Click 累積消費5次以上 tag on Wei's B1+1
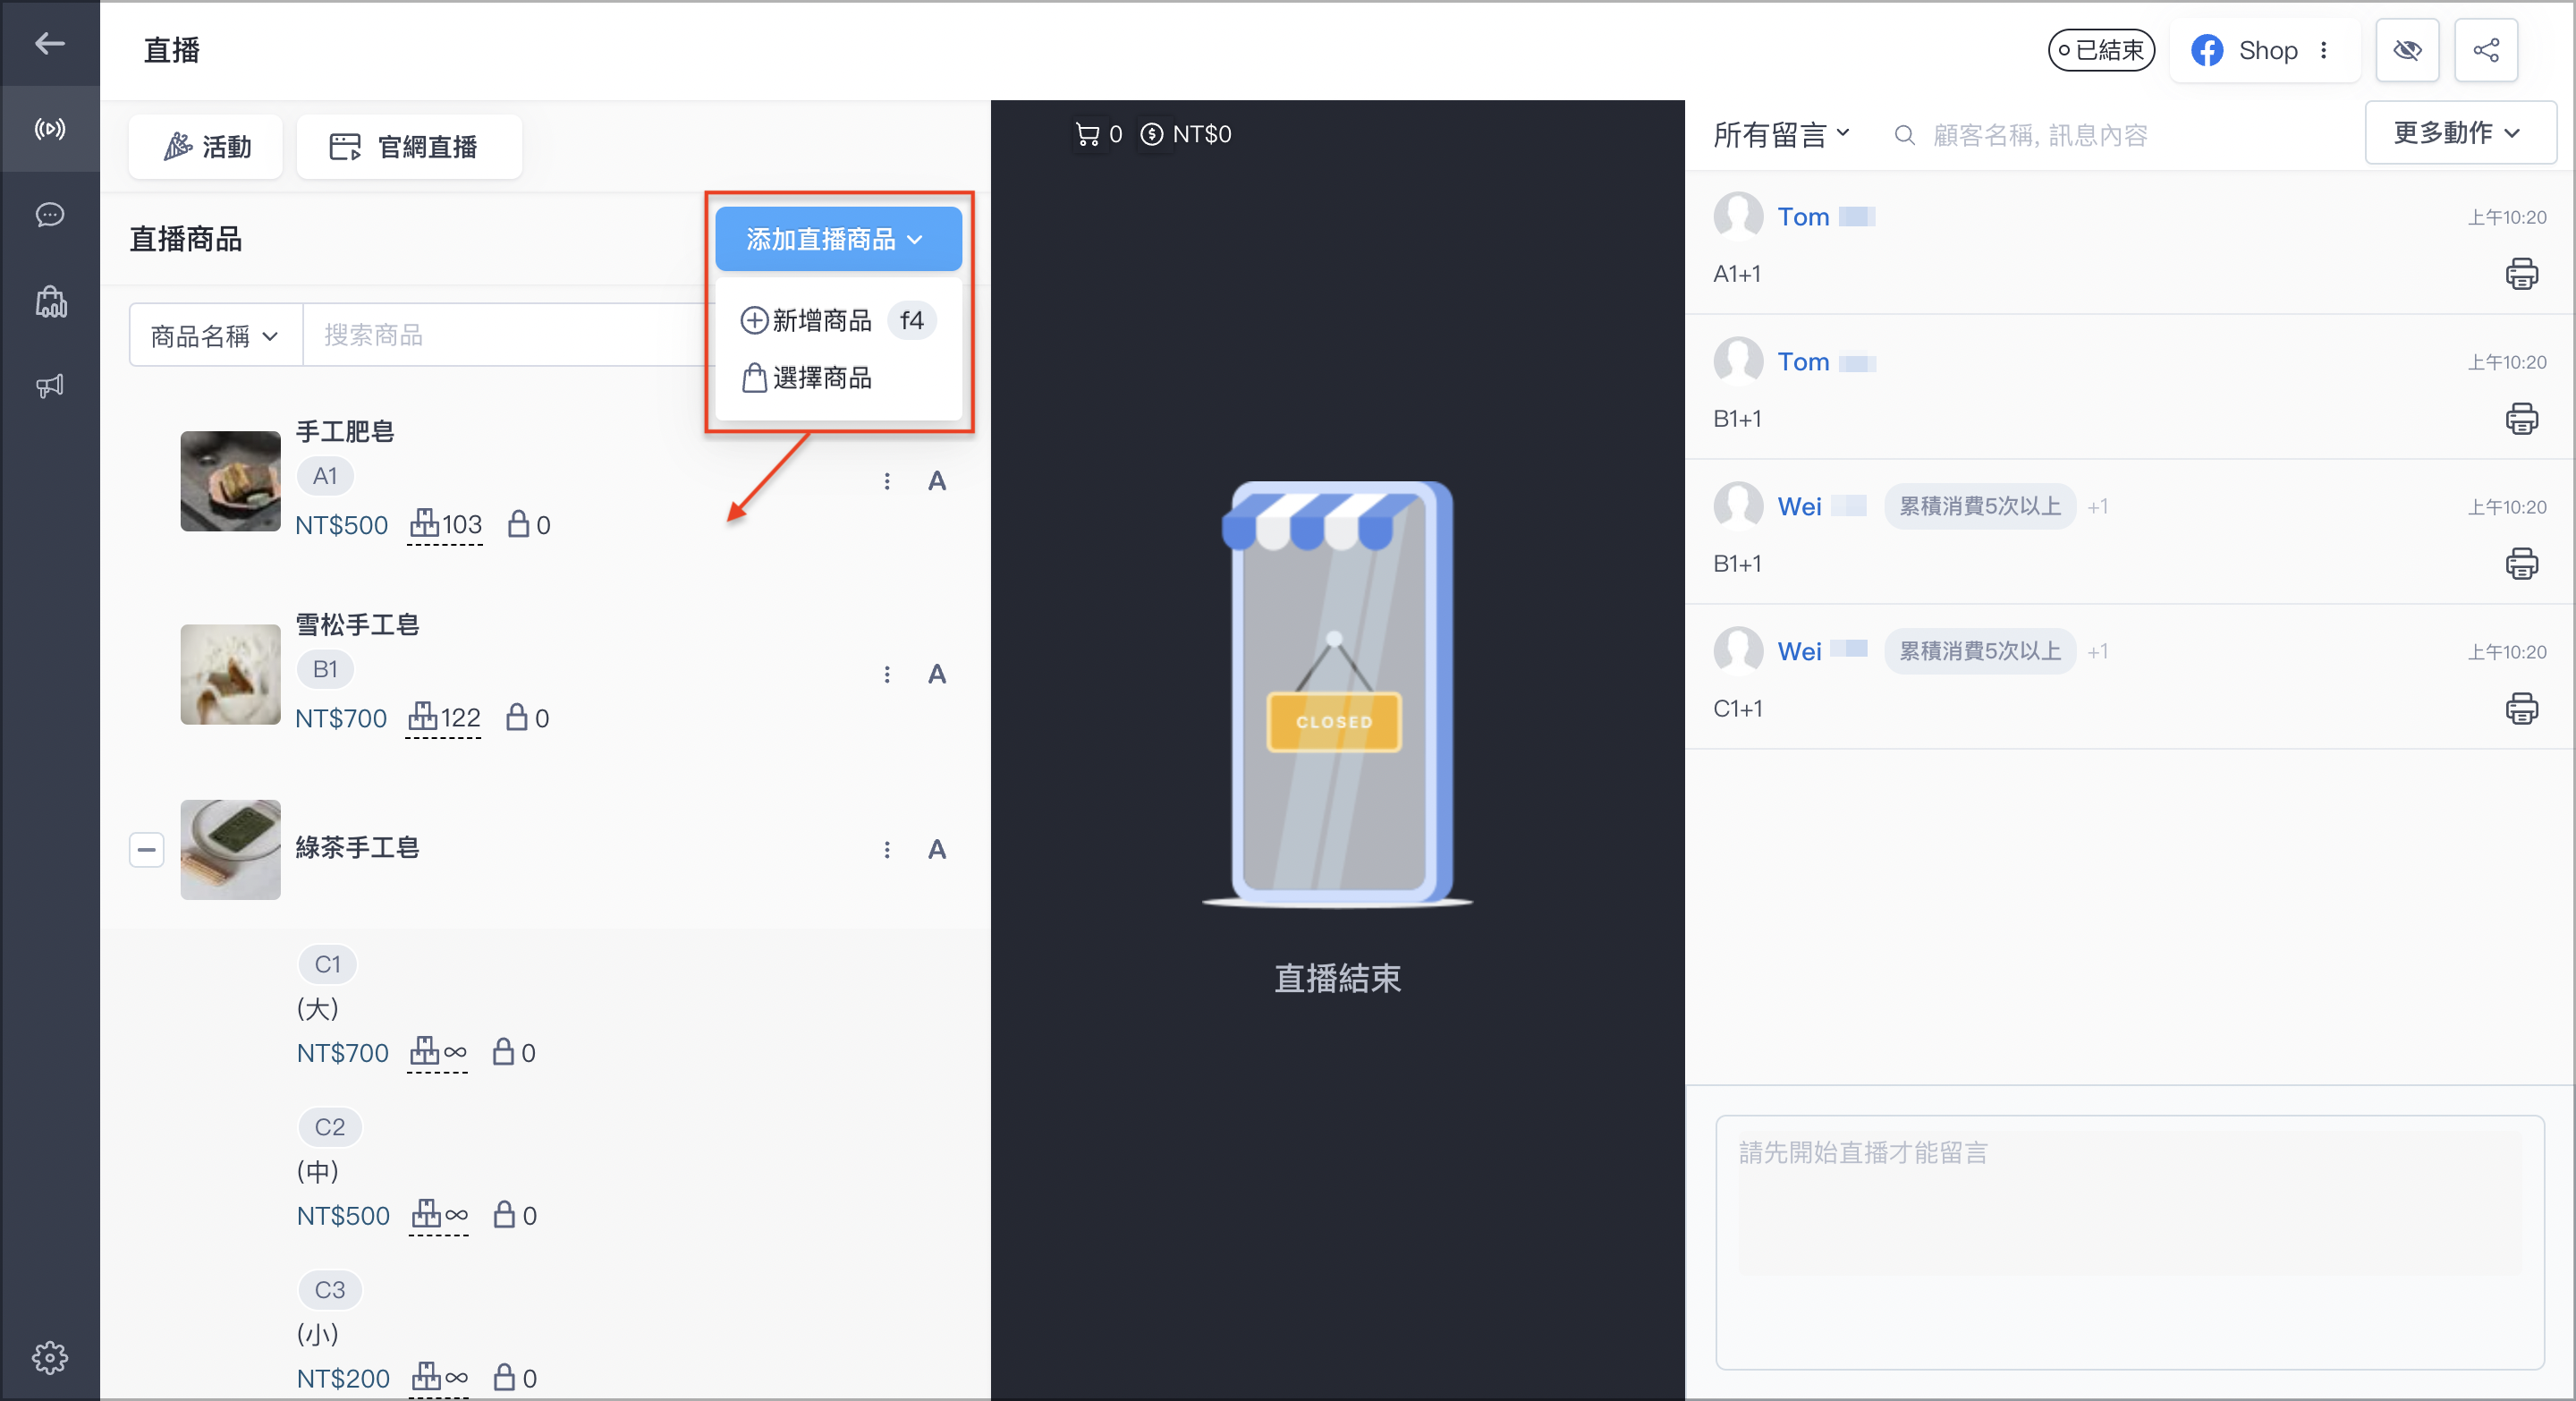Viewport: 2576px width, 1401px height. [1979, 507]
